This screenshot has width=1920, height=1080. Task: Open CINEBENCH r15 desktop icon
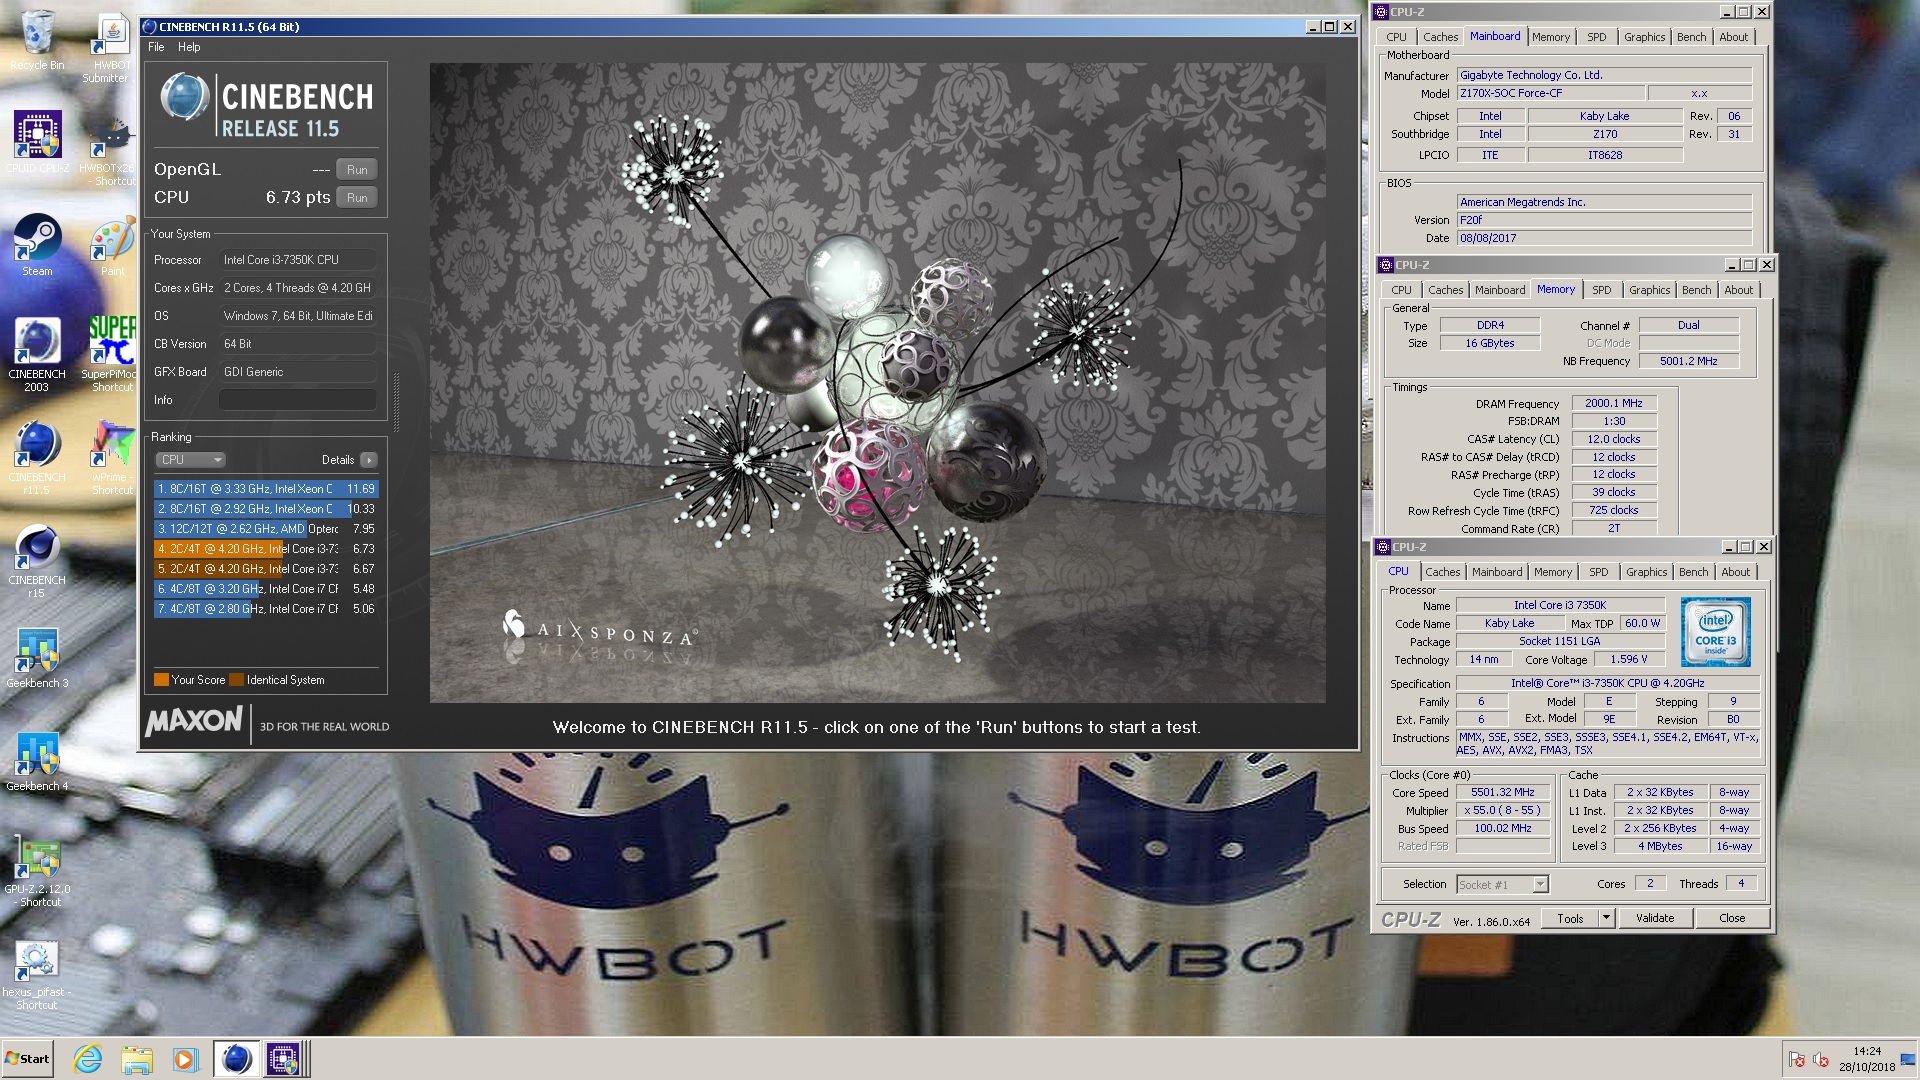(x=37, y=560)
